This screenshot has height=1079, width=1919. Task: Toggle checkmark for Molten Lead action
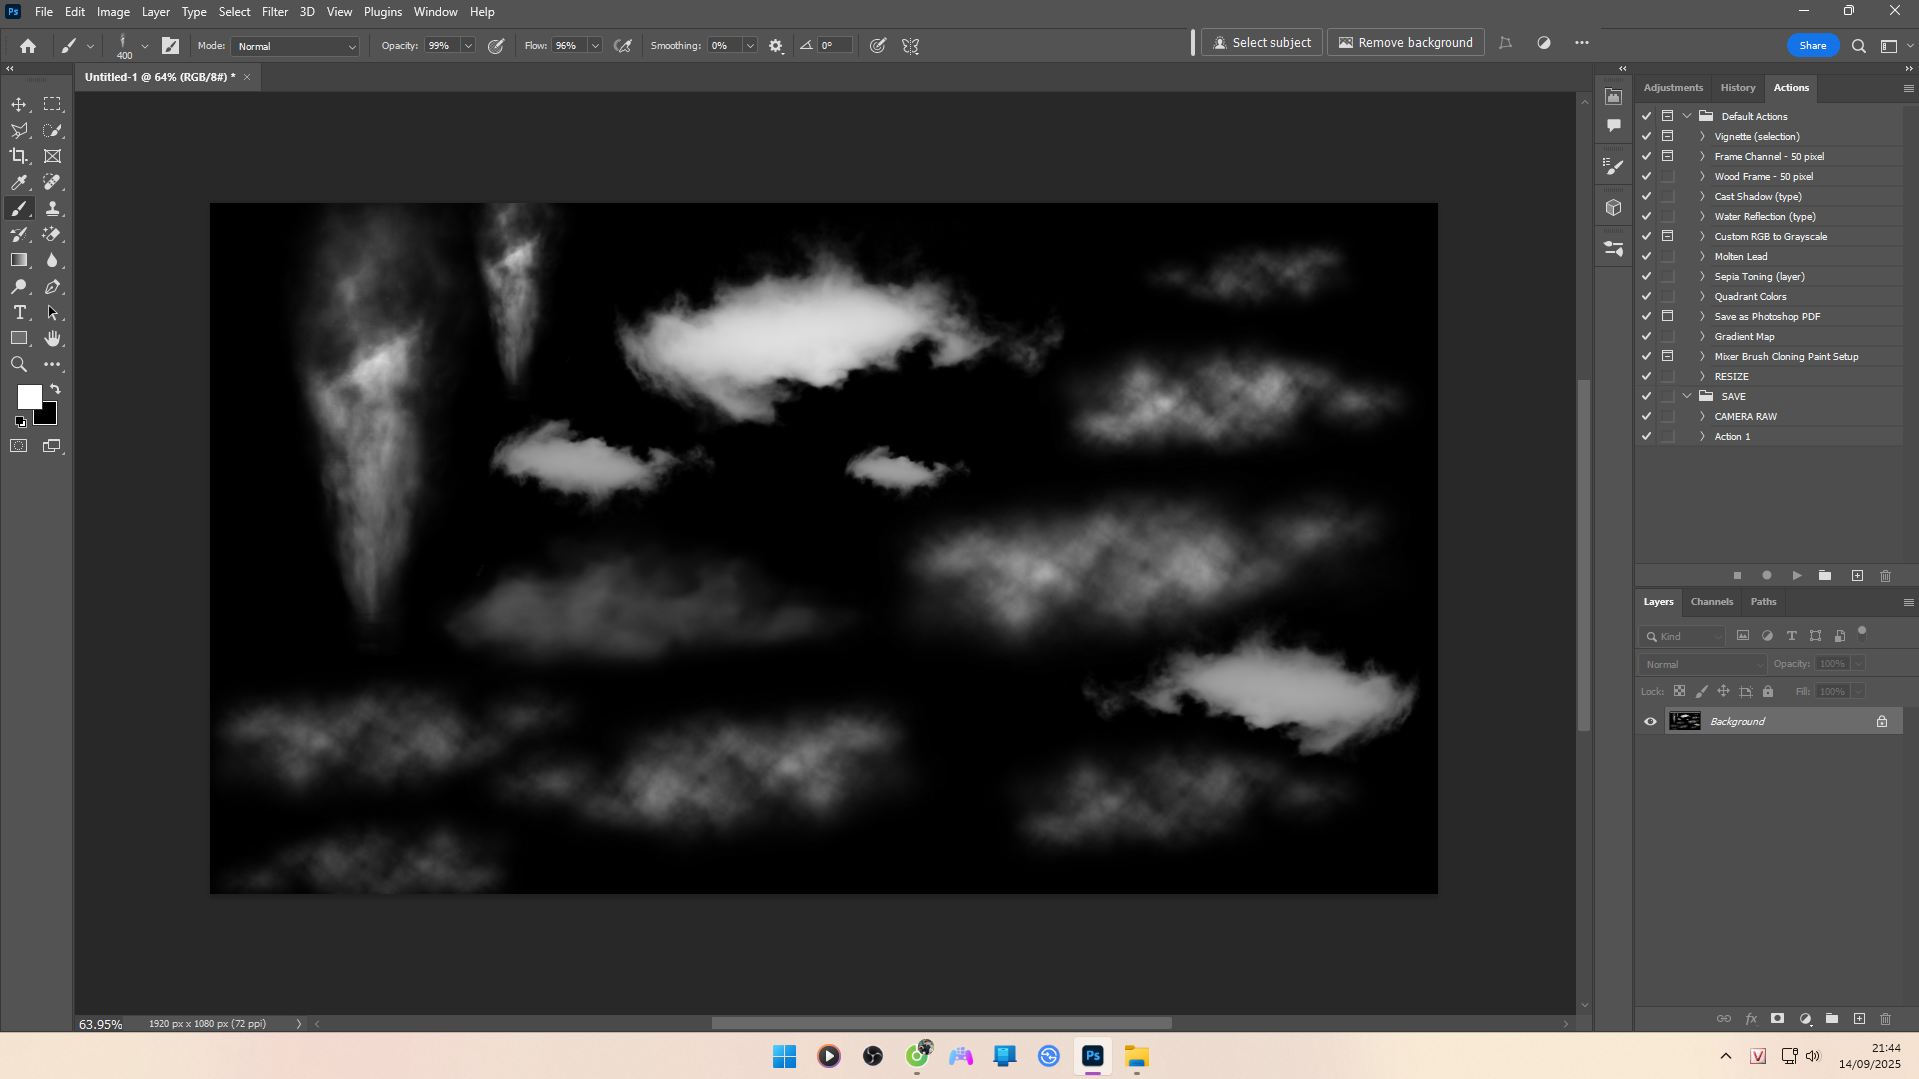1646,257
